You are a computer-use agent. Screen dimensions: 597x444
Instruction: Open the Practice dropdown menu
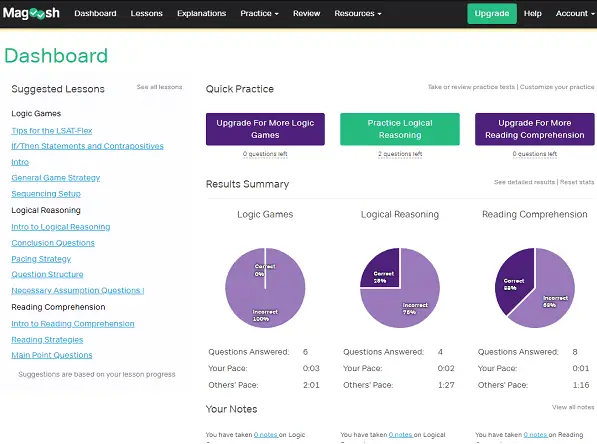(259, 13)
